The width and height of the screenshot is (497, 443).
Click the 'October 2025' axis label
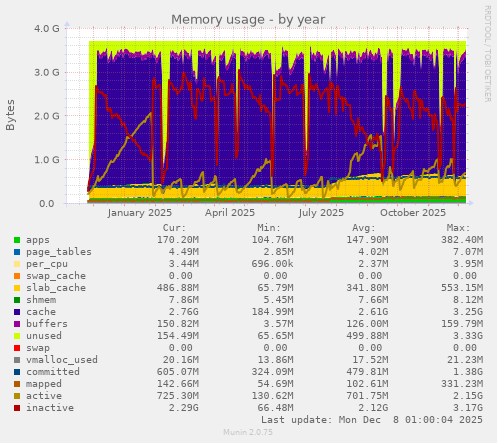click(x=413, y=213)
